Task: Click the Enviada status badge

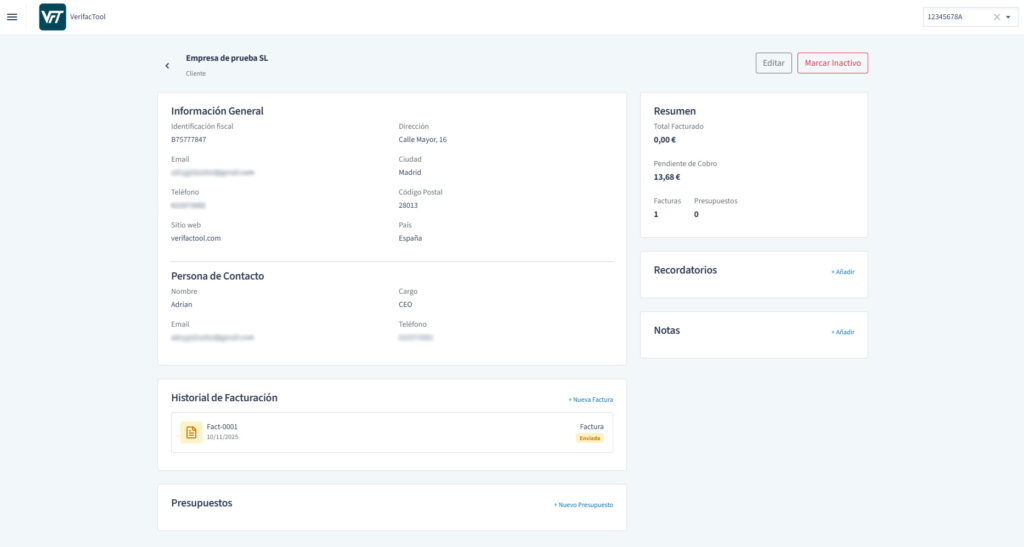Action: coord(590,438)
